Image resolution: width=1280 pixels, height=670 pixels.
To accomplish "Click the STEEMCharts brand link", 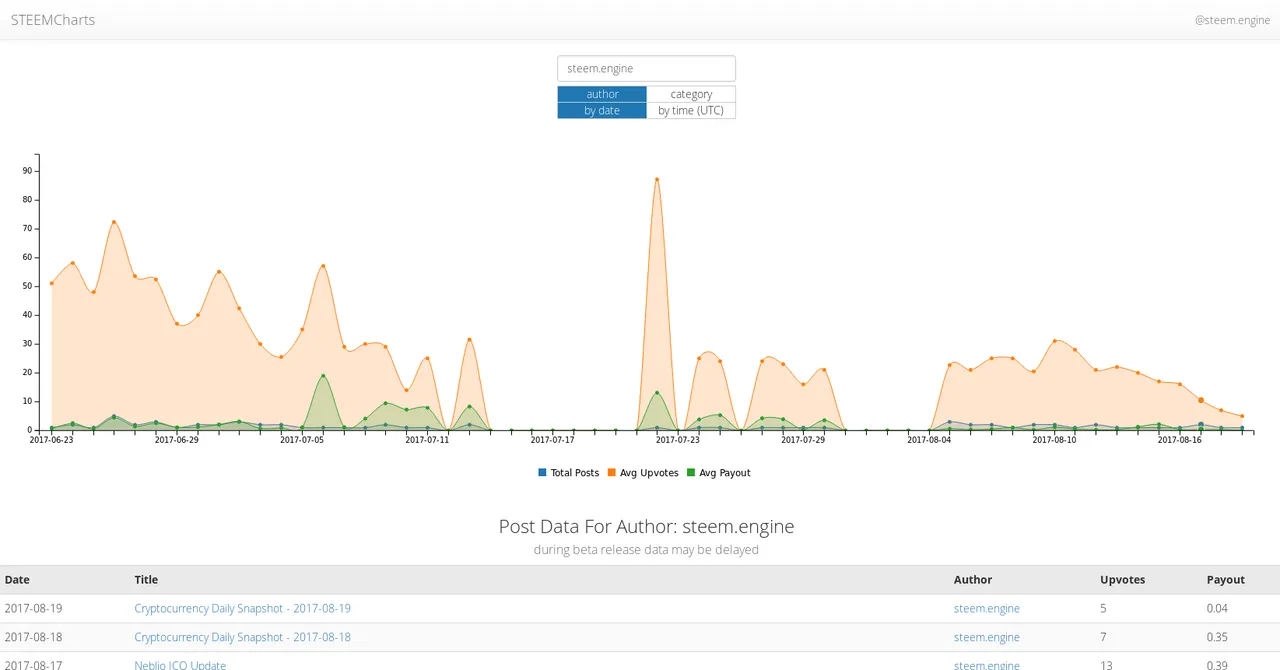I will tap(53, 20).
